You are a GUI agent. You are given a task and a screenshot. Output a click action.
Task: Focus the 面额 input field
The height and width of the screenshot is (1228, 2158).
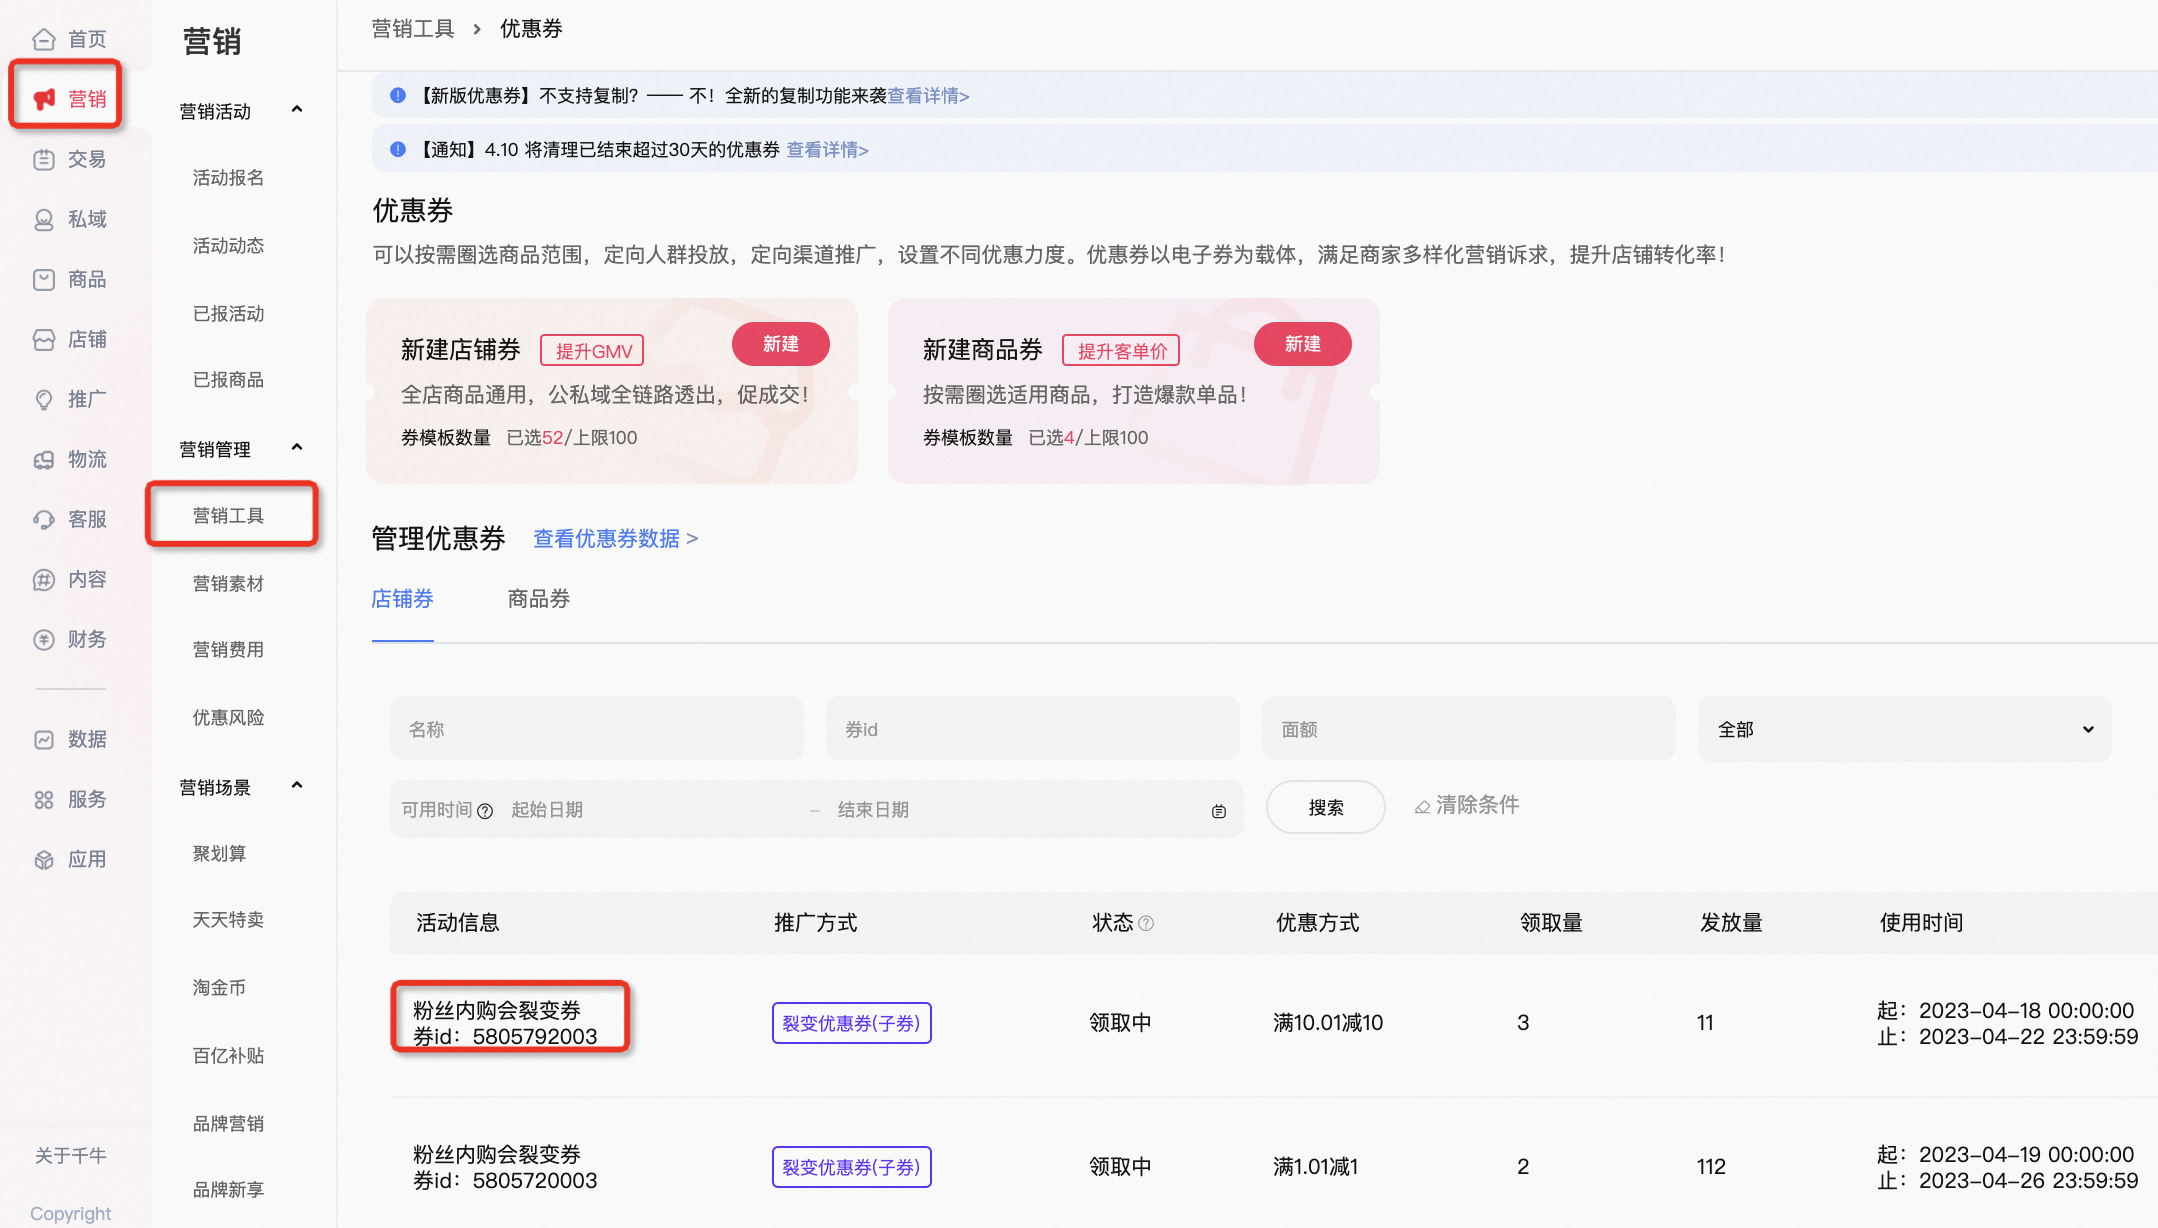pyautogui.click(x=1469, y=729)
